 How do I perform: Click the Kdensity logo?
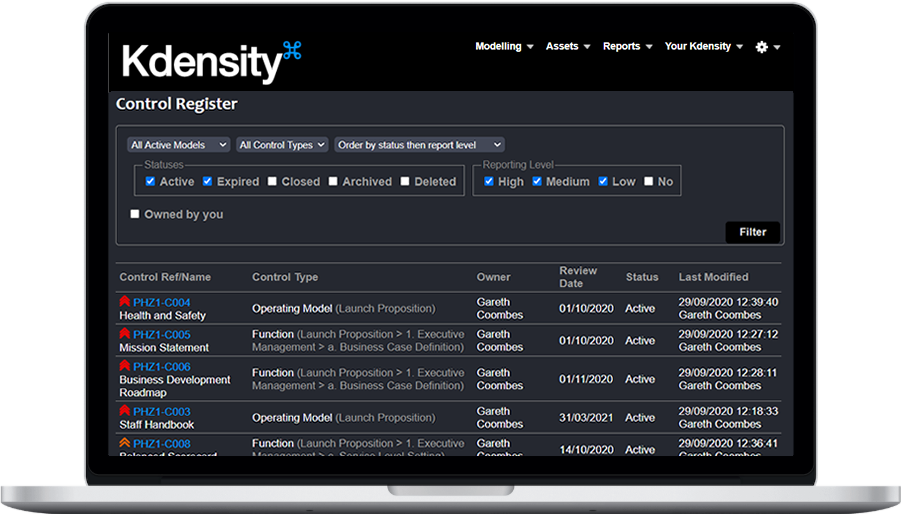[211, 62]
